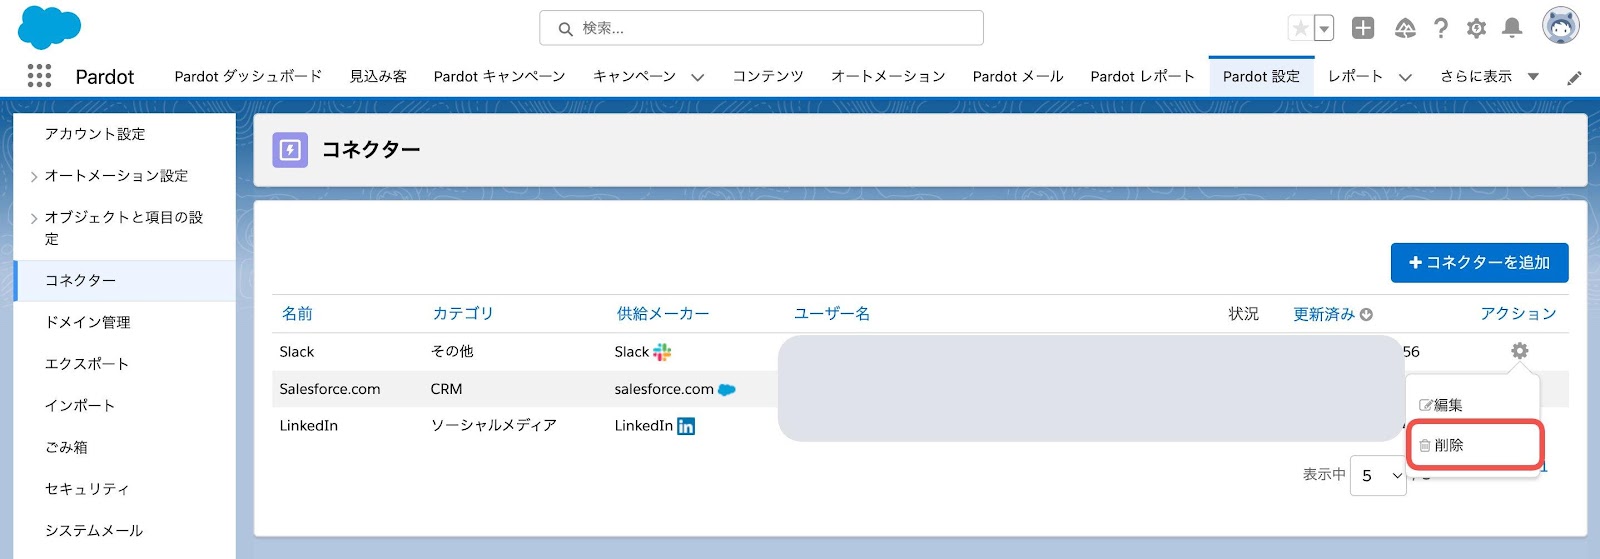The width and height of the screenshot is (1600, 559).
Task: Go to the 見込み客 tab
Action: [378, 76]
